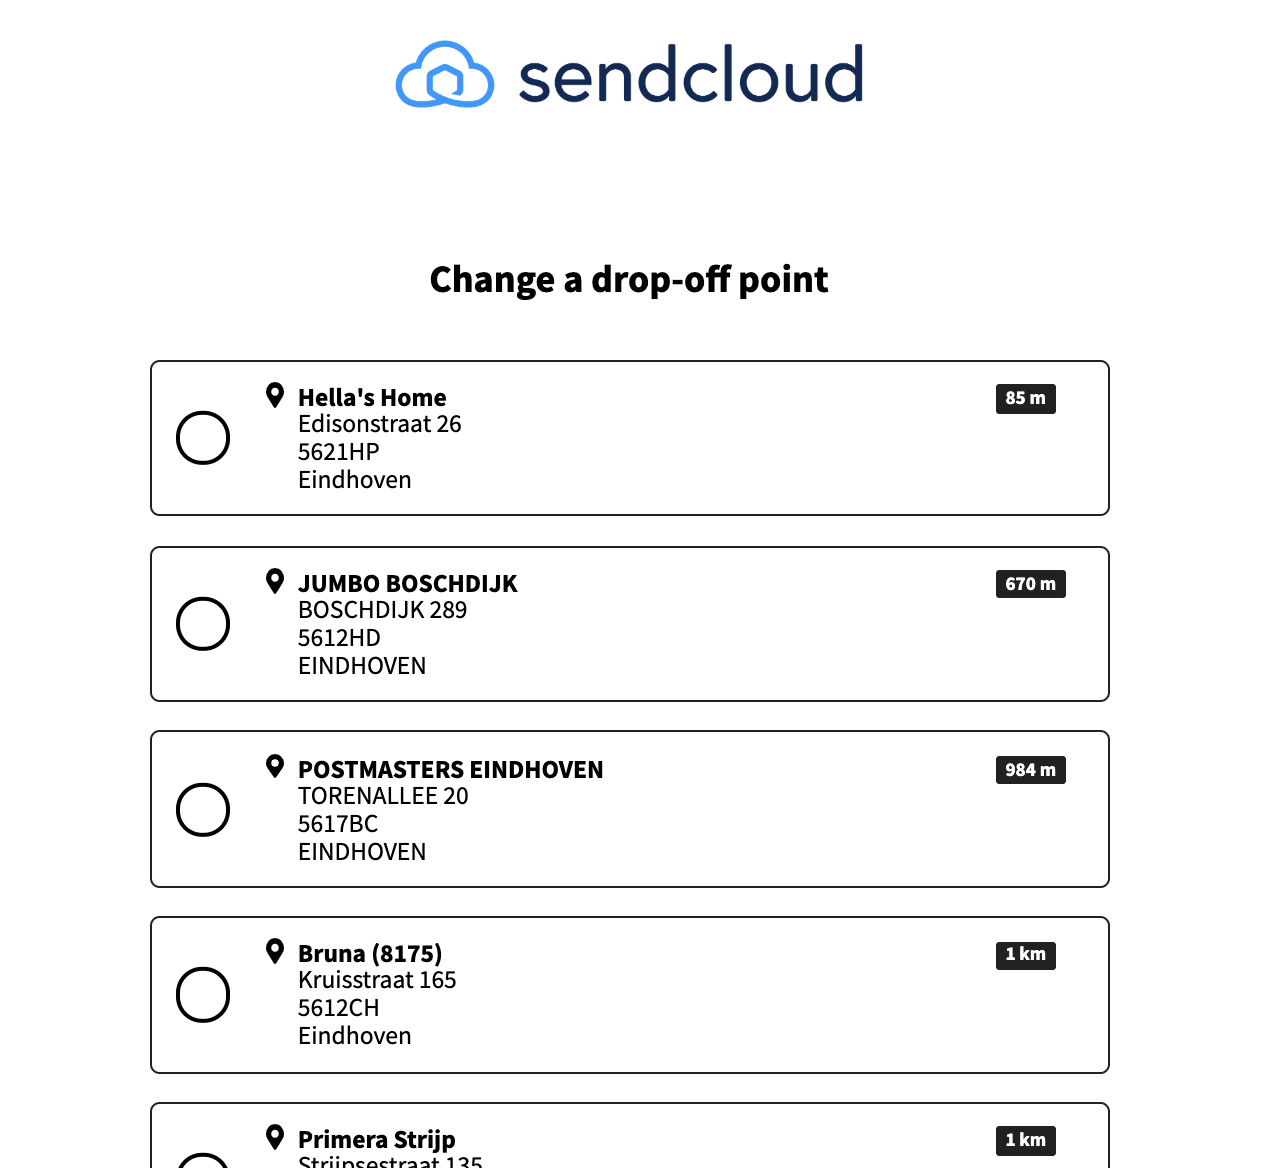
Task: Click the location pin for POSTMASTERS EINDHOVEN
Action: click(275, 767)
